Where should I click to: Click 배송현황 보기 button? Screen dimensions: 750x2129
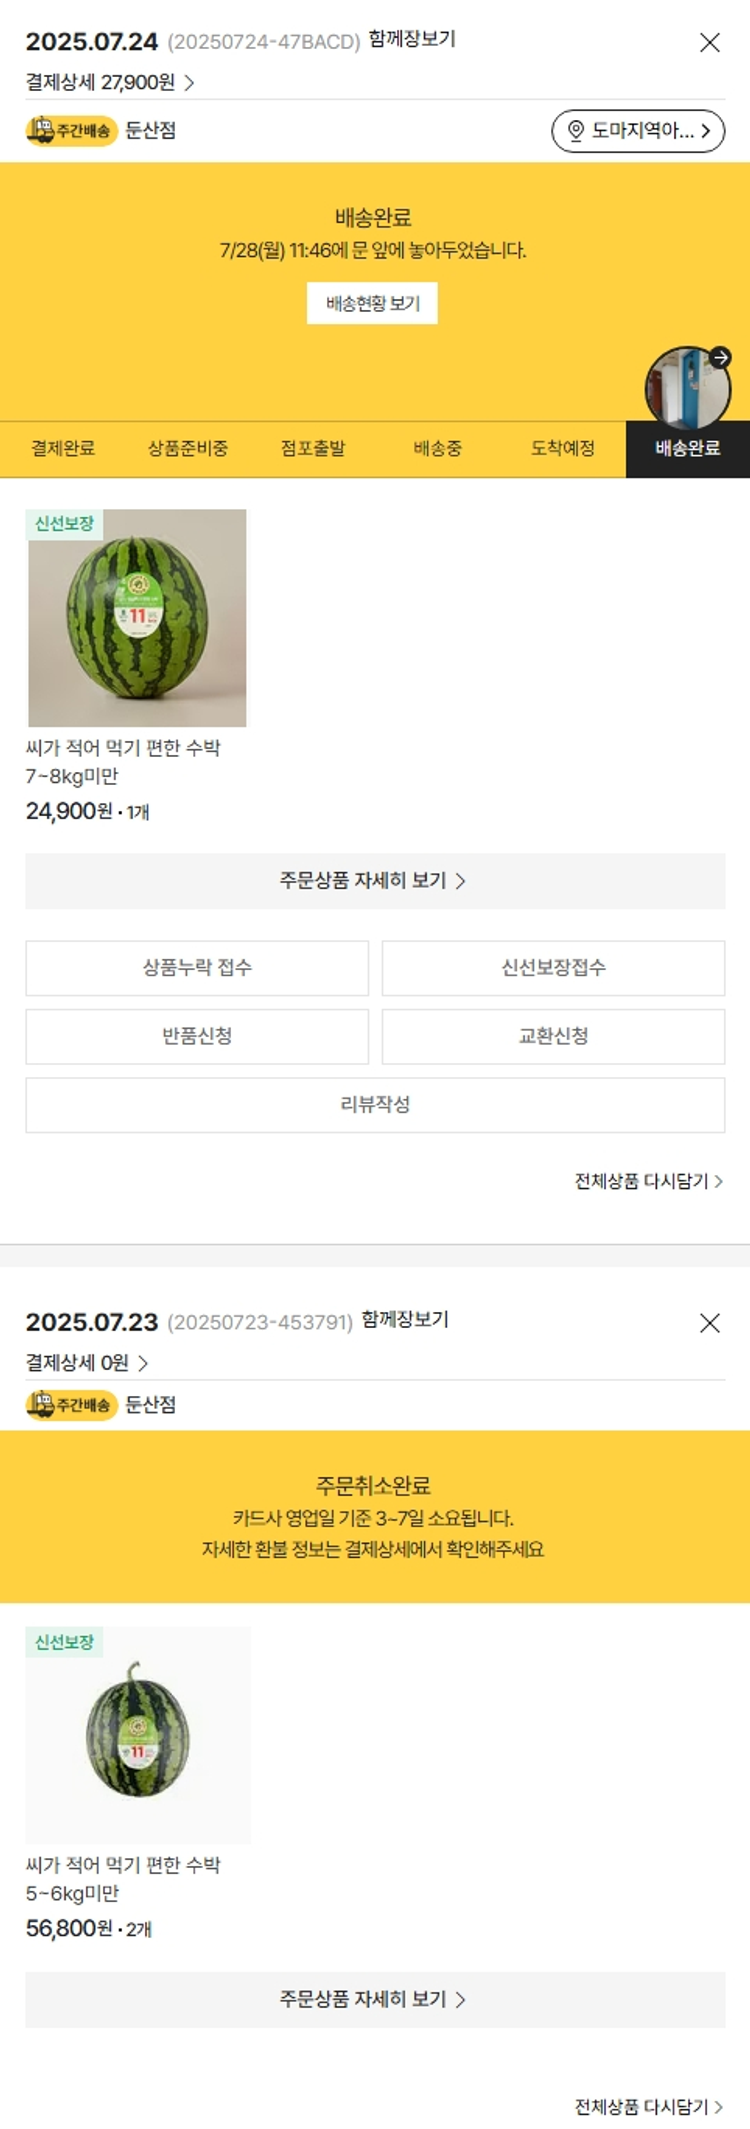pos(372,304)
